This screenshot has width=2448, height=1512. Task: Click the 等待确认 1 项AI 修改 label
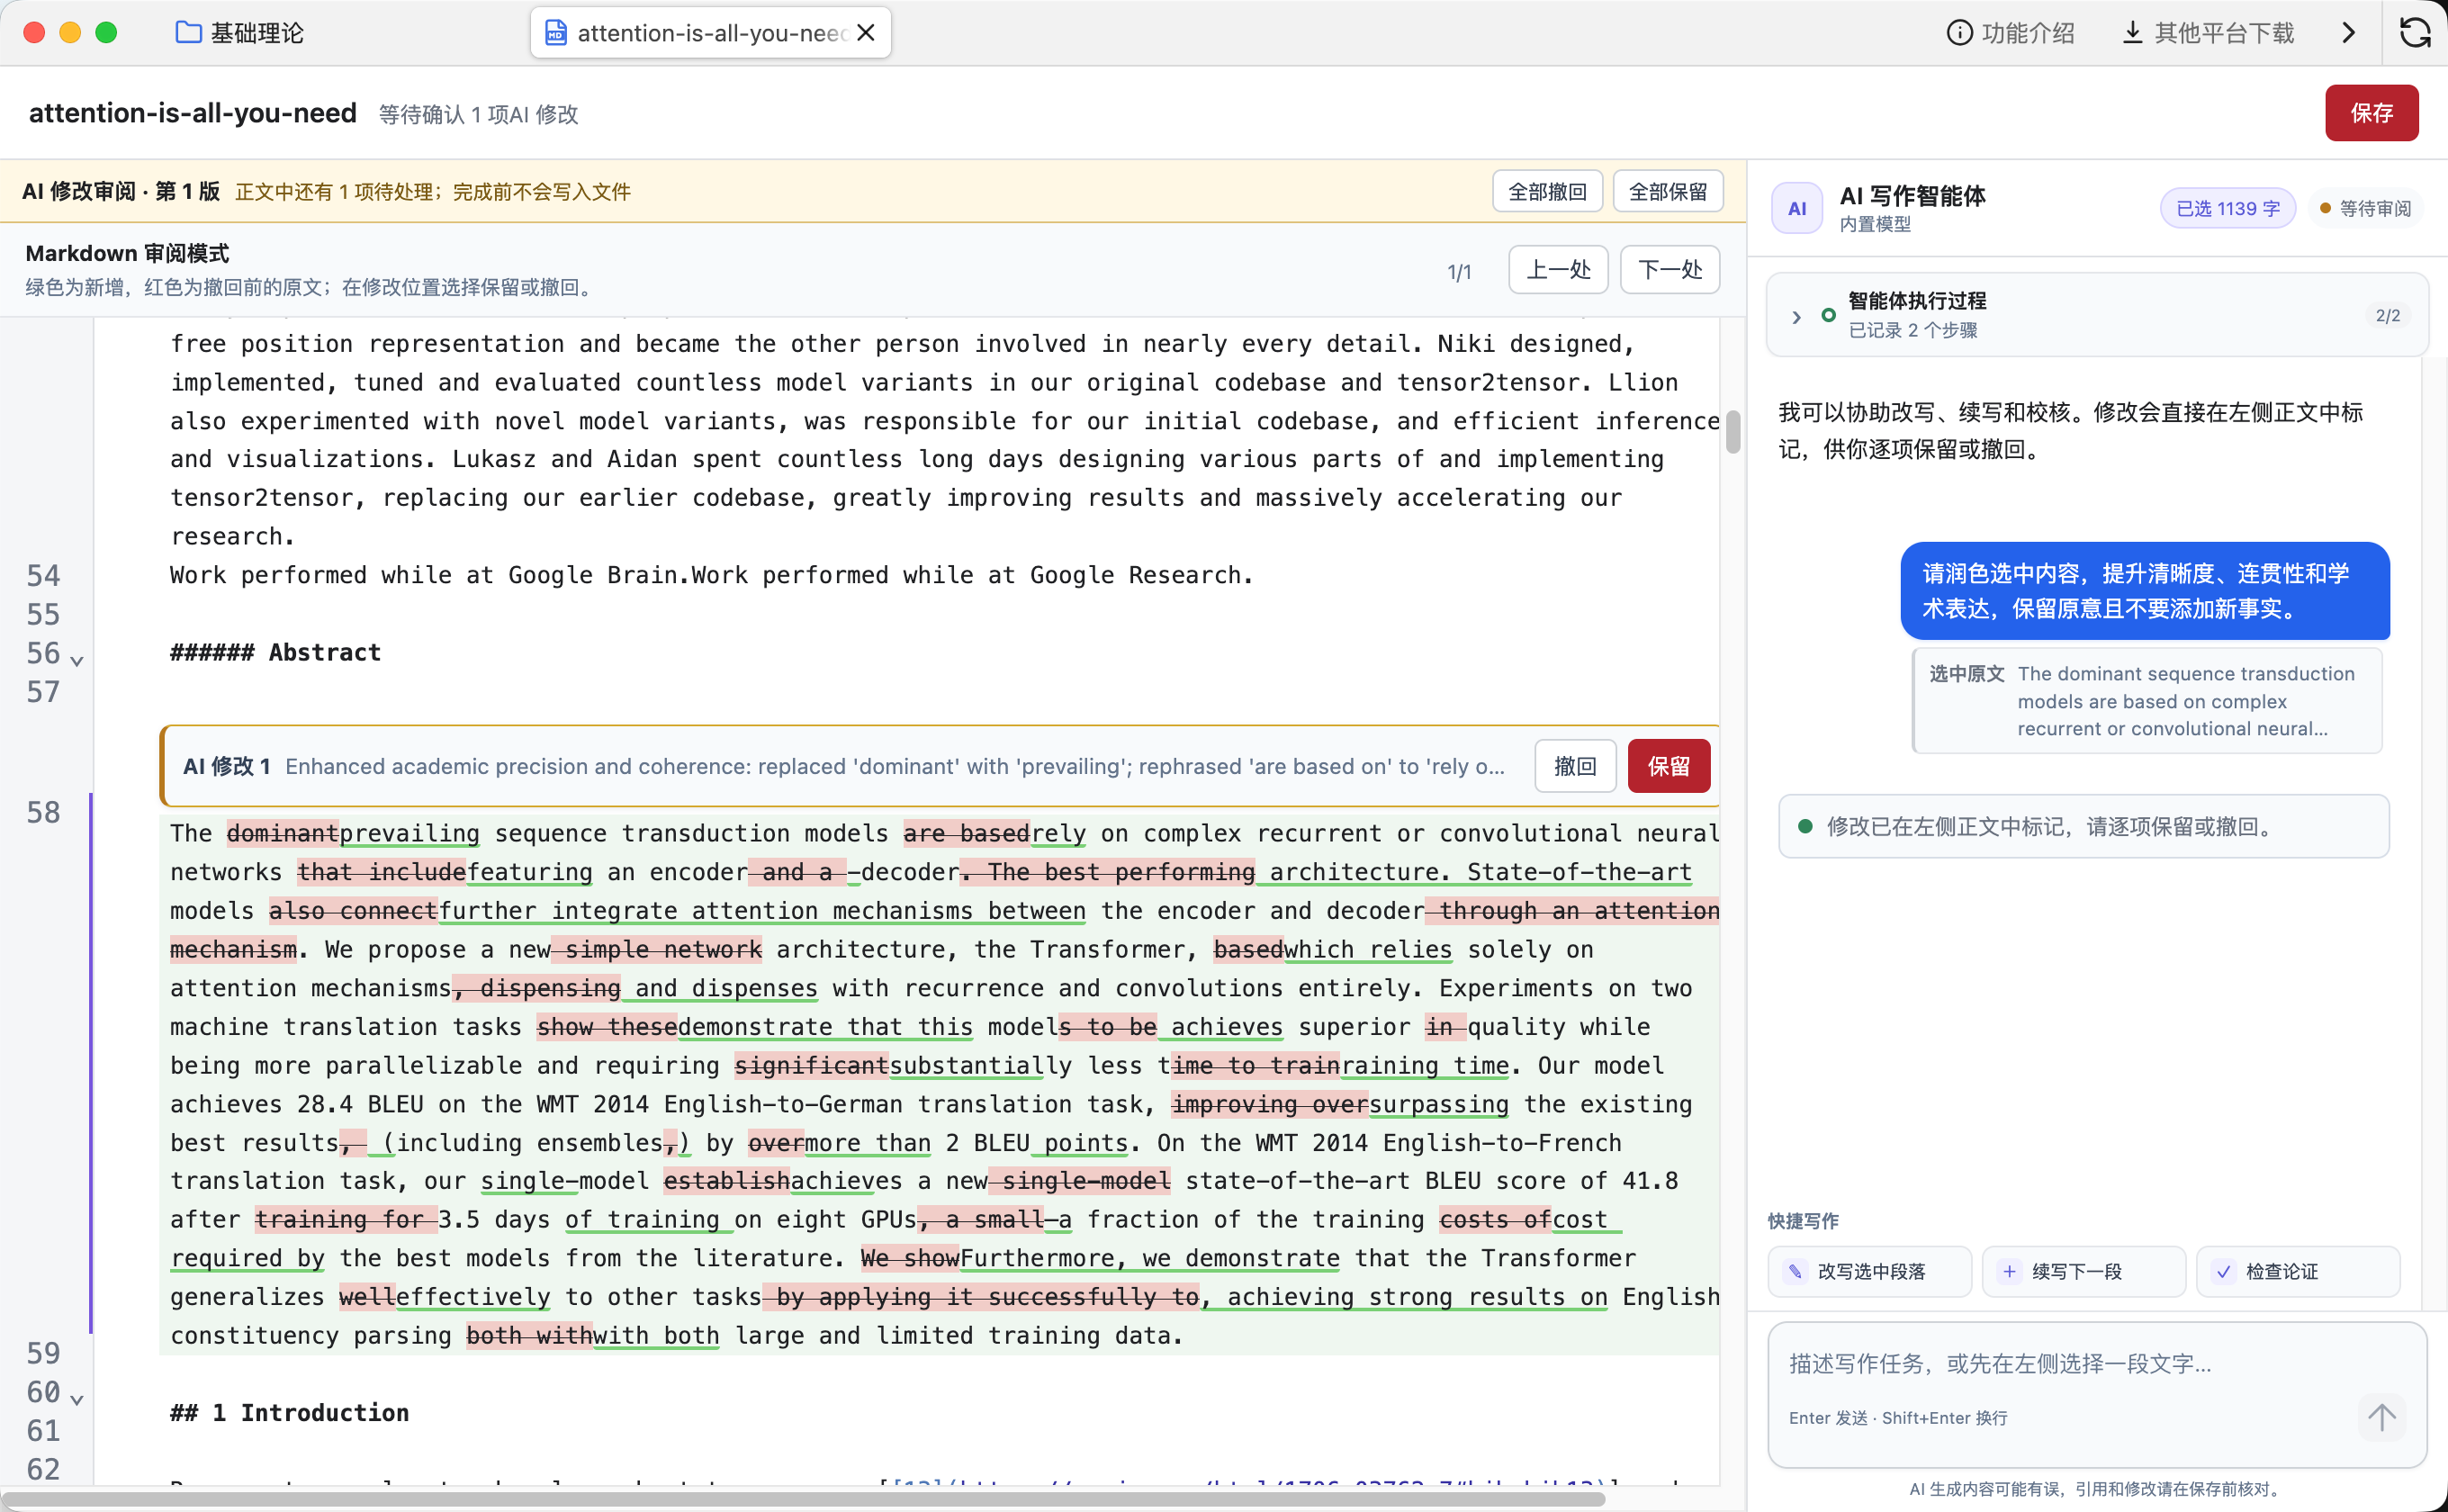(x=478, y=114)
